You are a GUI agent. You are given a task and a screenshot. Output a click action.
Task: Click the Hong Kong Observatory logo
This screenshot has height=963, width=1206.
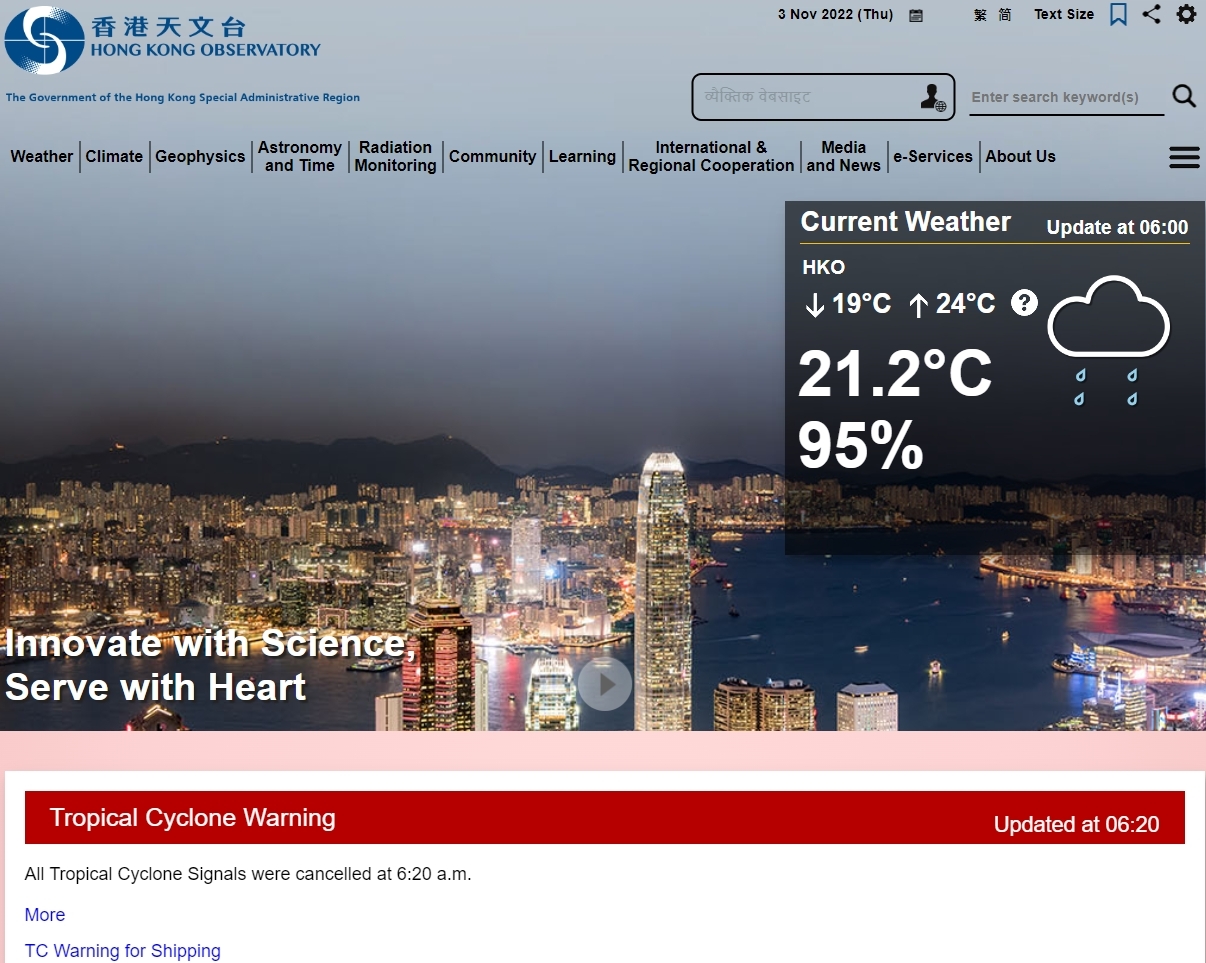tap(43, 41)
